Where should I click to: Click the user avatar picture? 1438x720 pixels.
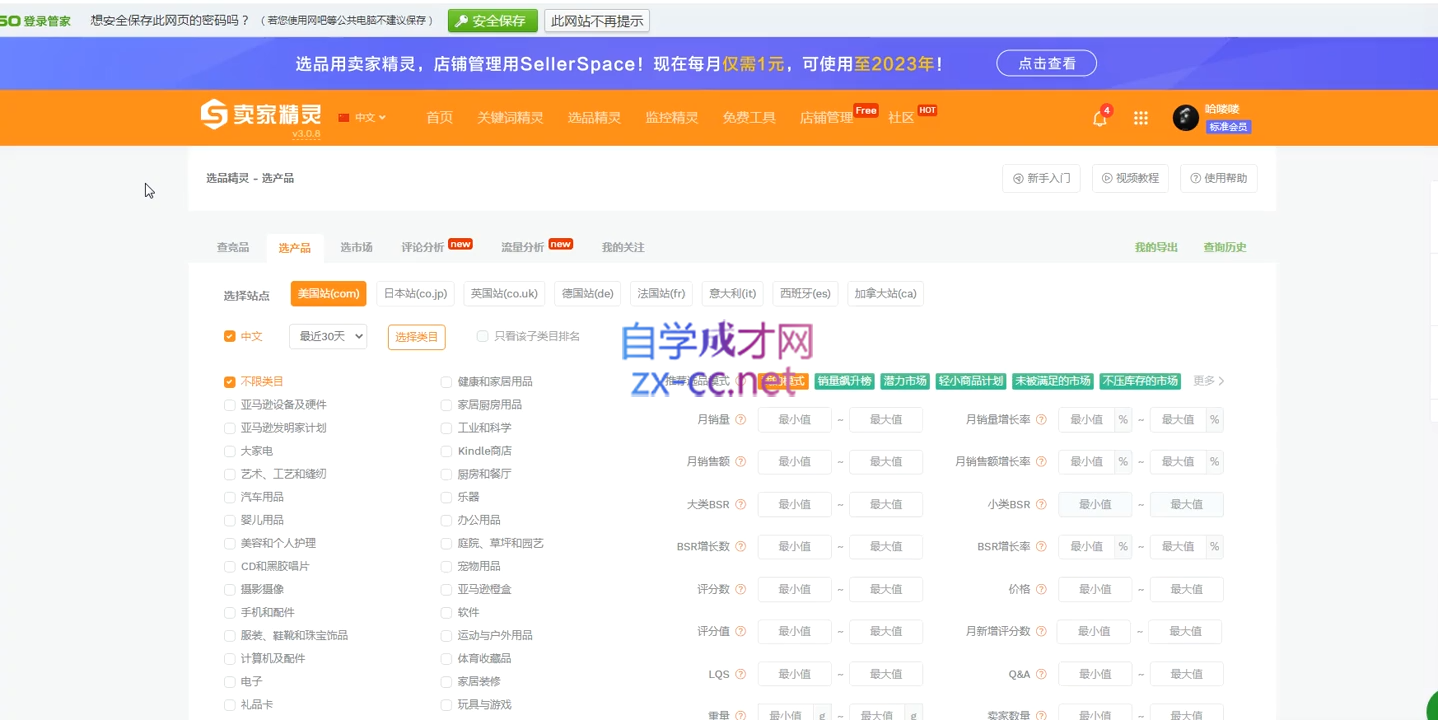[1185, 118]
